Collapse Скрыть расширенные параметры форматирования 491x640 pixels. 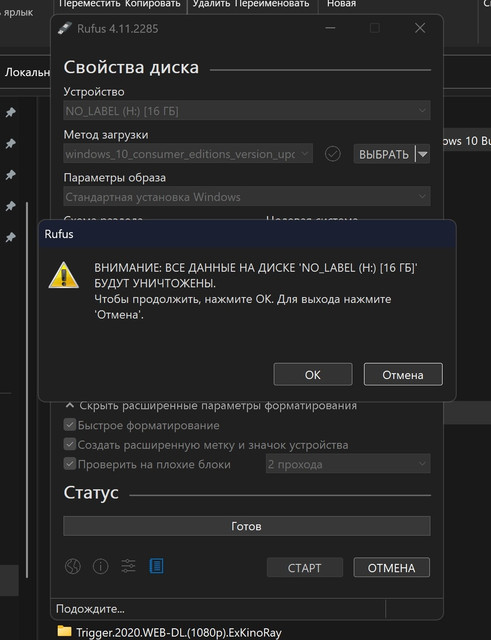pos(211,406)
